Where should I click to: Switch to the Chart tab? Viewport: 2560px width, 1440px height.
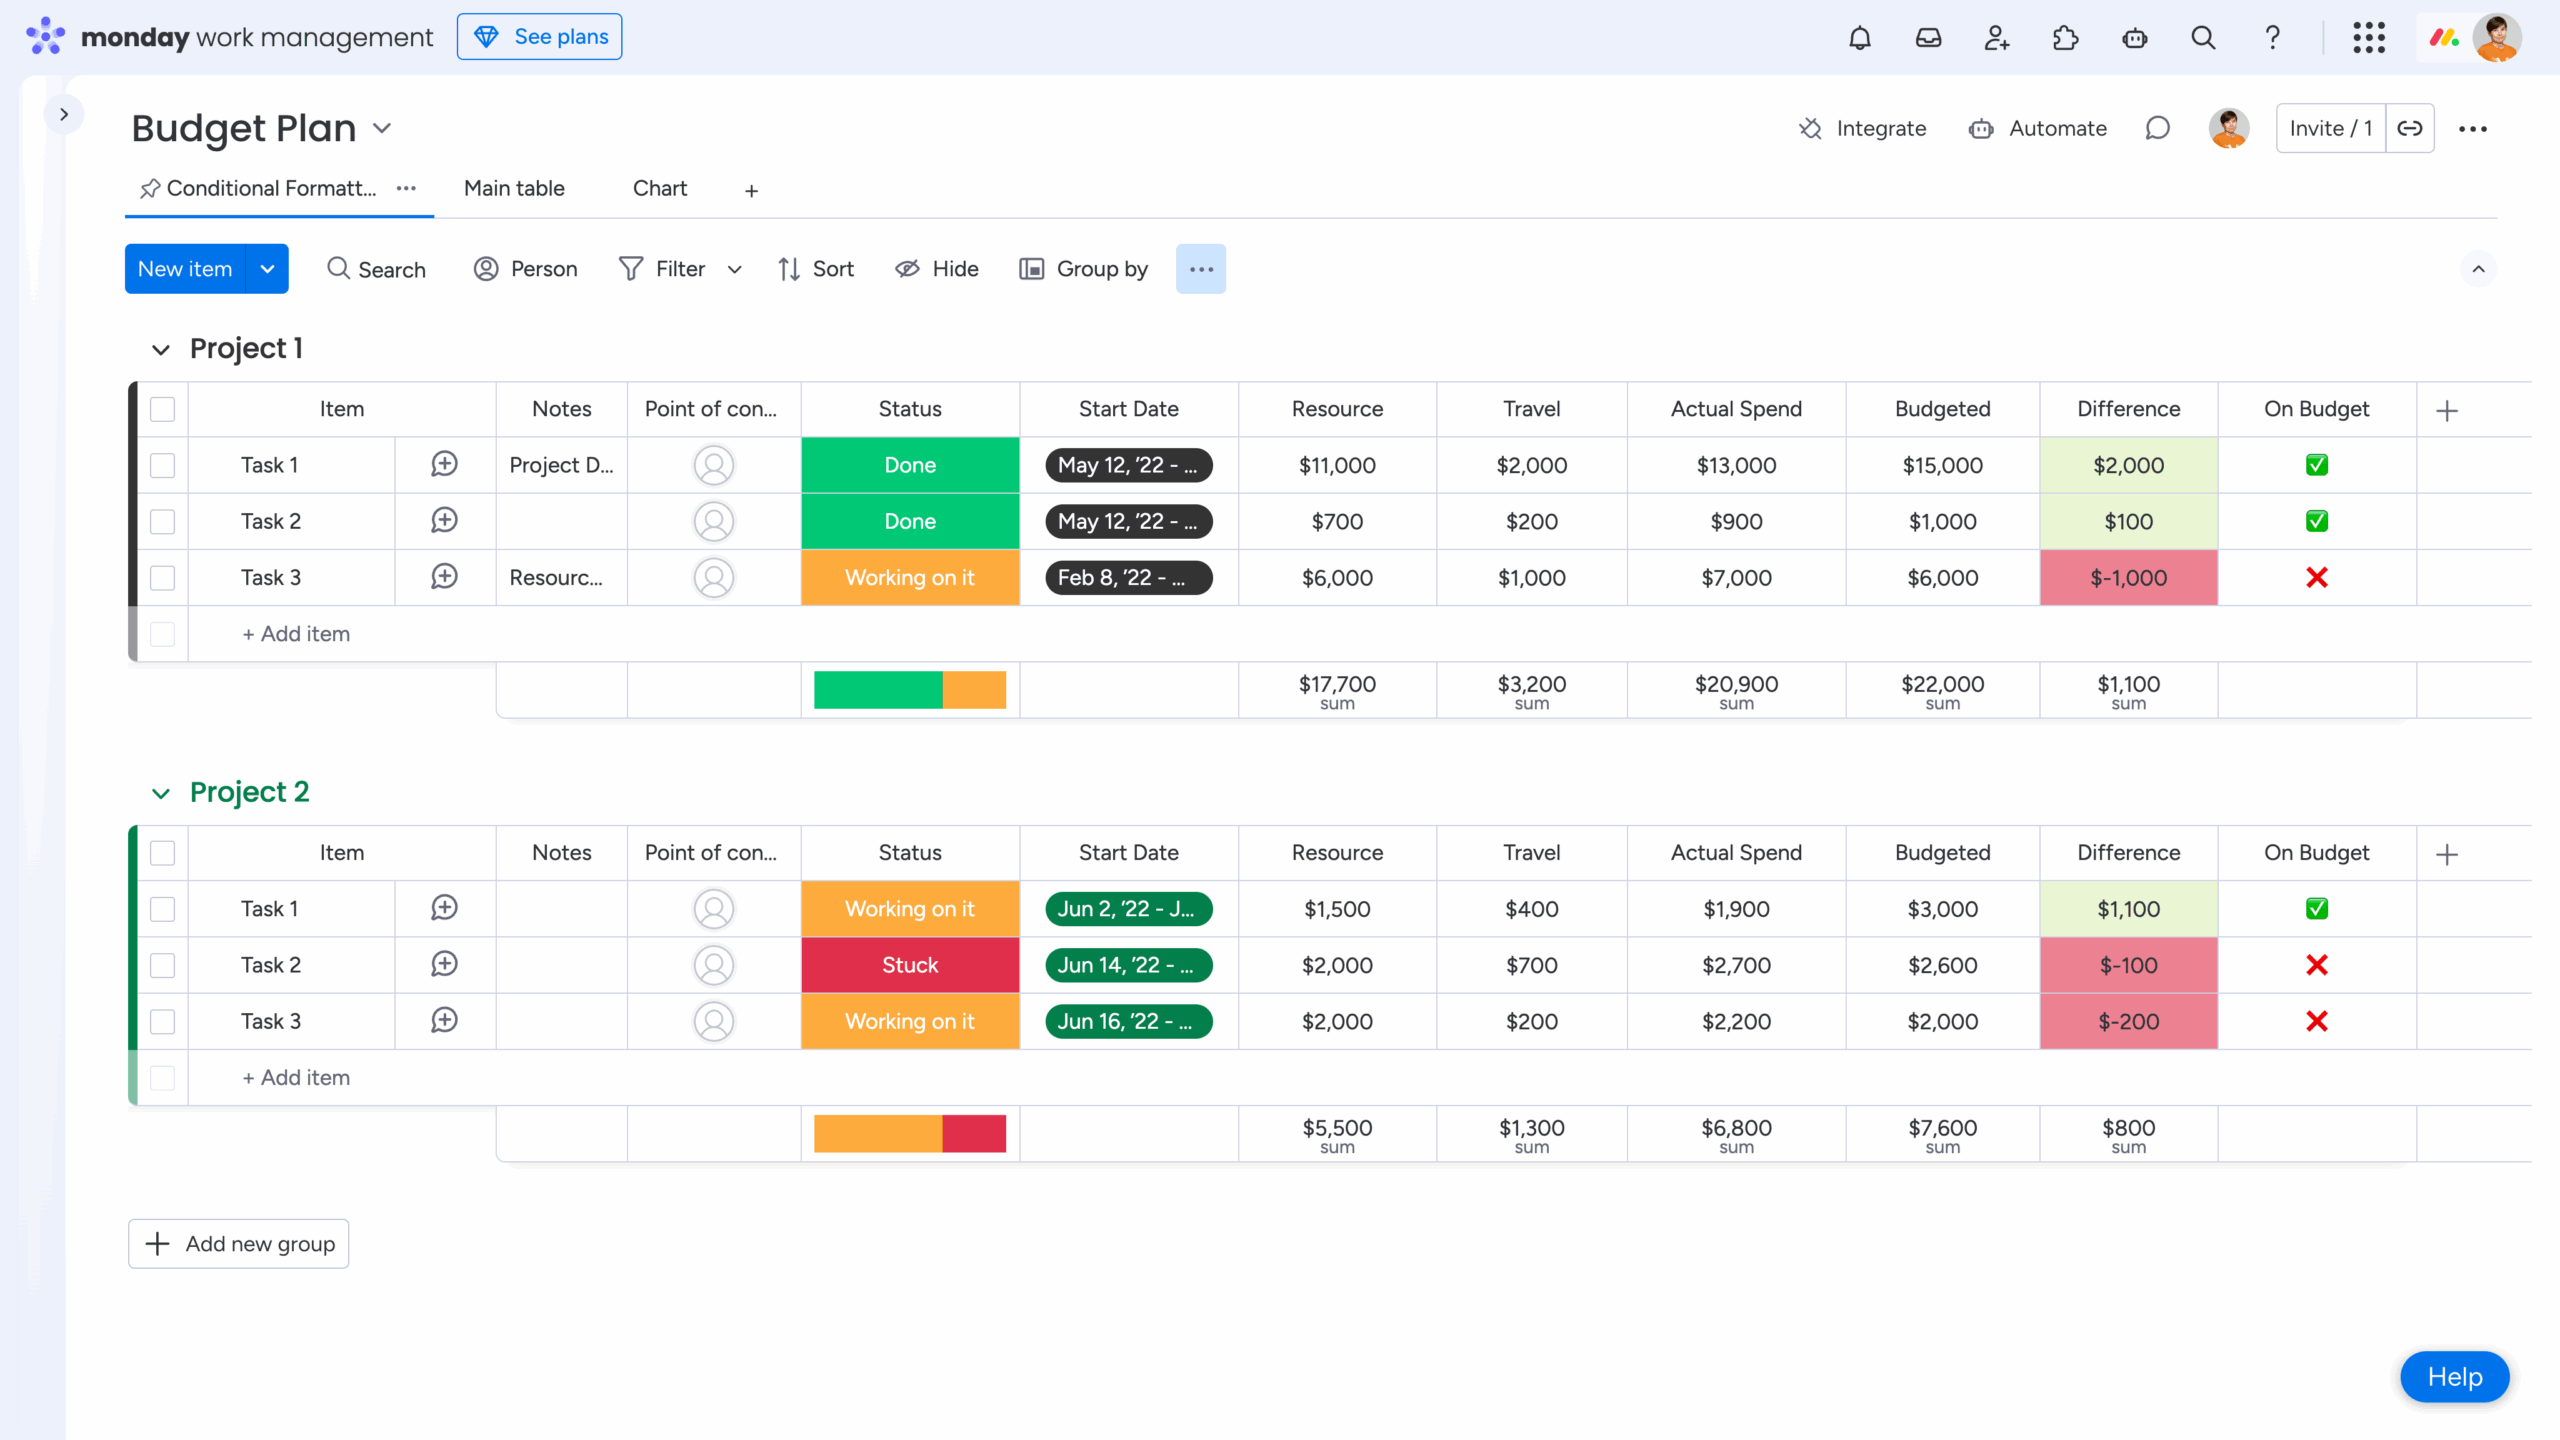point(660,188)
